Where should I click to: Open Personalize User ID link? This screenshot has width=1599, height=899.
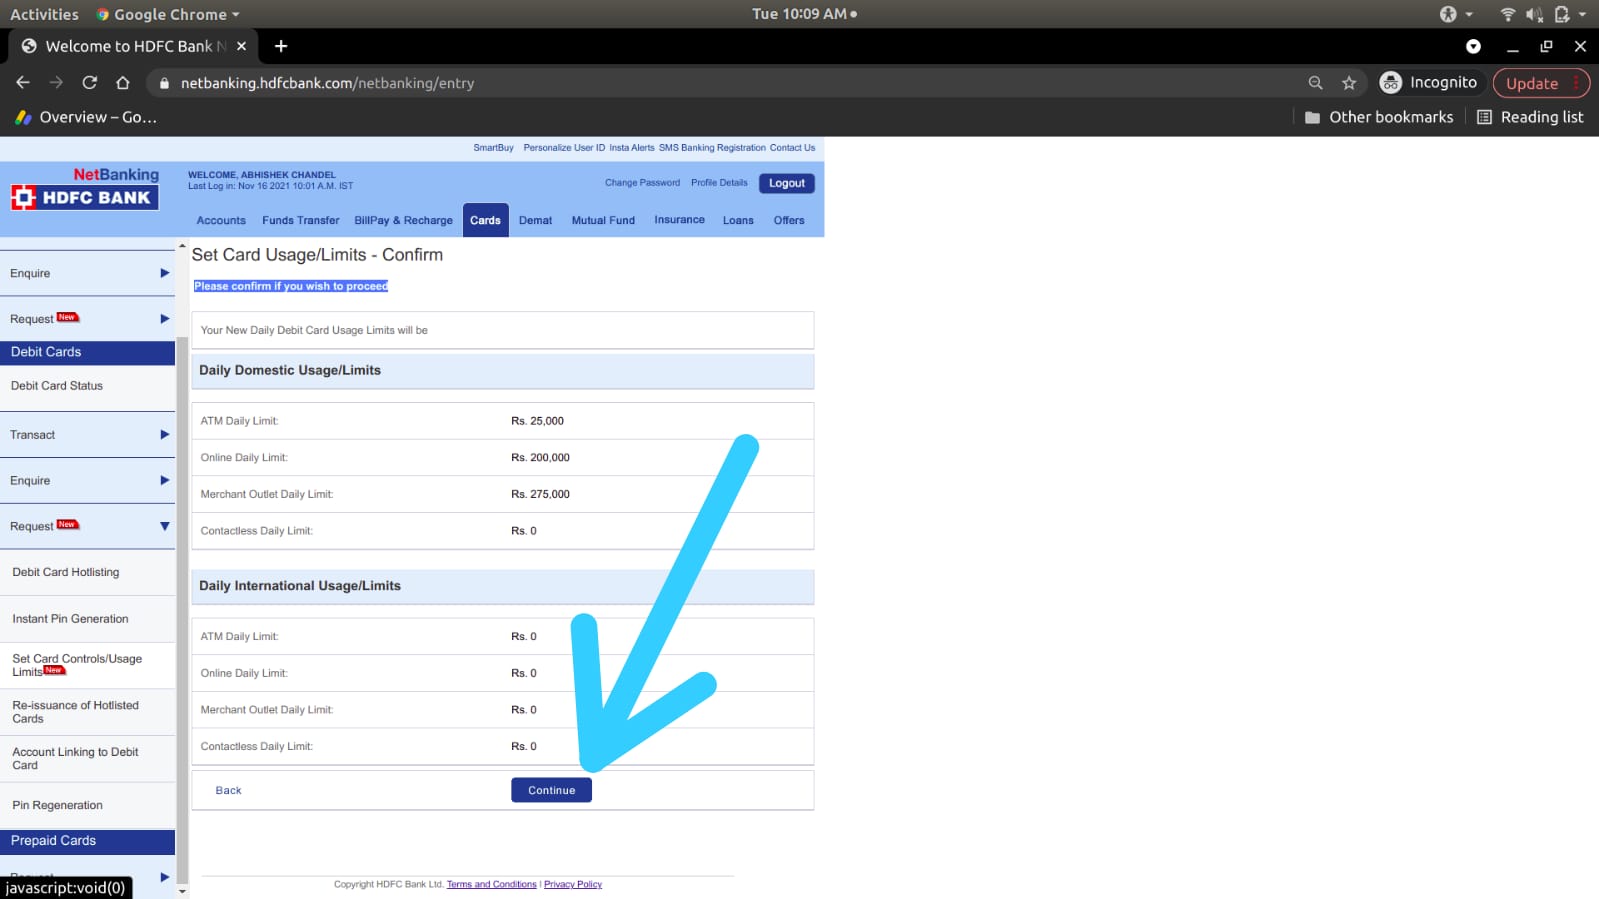(x=564, y=148)
